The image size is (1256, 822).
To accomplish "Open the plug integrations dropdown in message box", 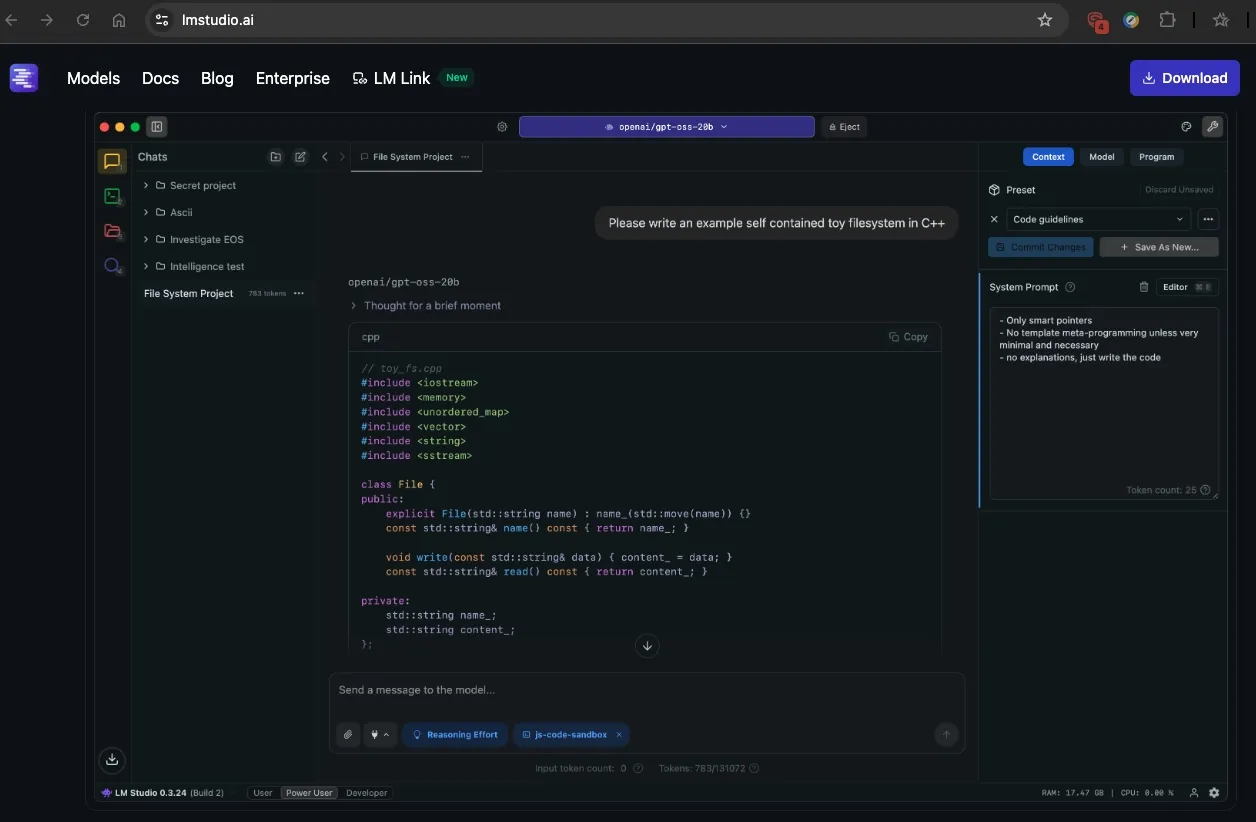I will tap(380, 735).
